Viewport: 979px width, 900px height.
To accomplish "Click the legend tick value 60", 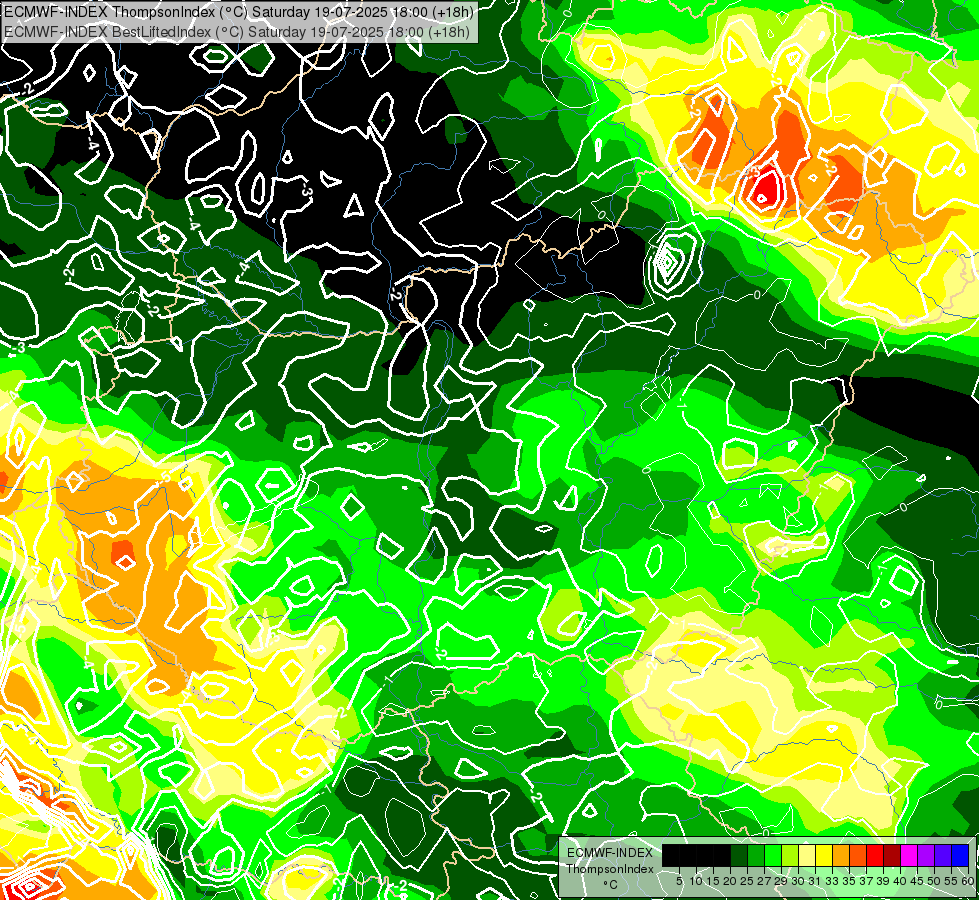I will tap(968, 881).
